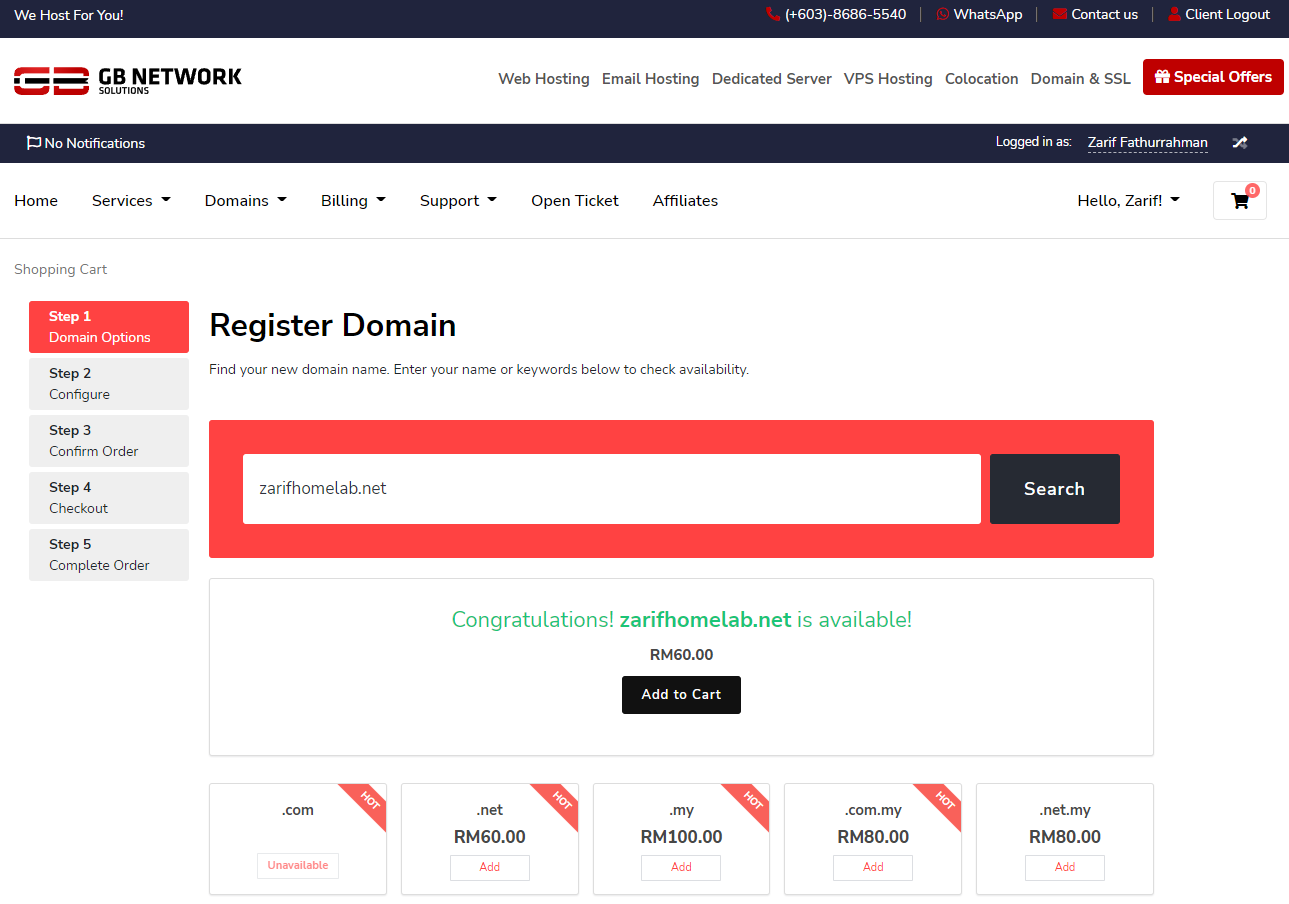Image resolution: width=1289 pixels, height=904 pixels.
Task: Expand the Services dropdown menu
Action: (x=131, y=201)
